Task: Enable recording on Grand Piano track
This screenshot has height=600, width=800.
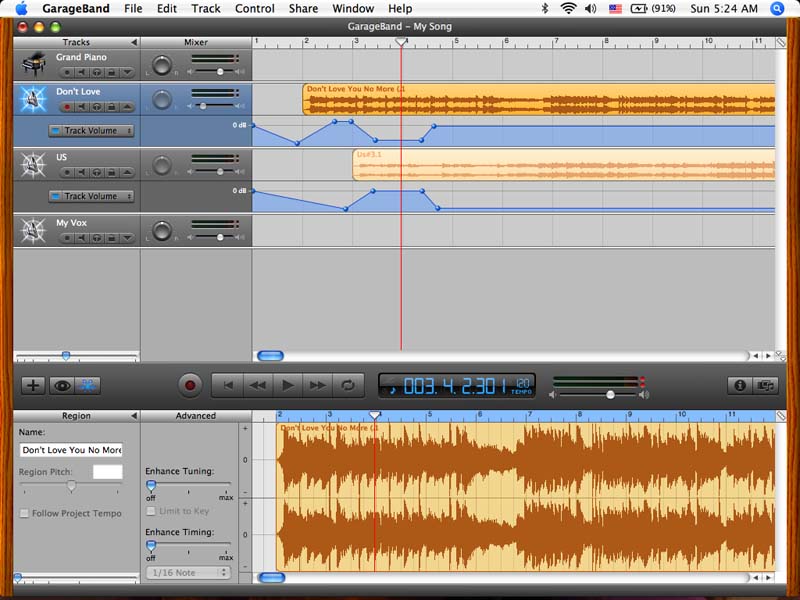Action: (67, 72)
